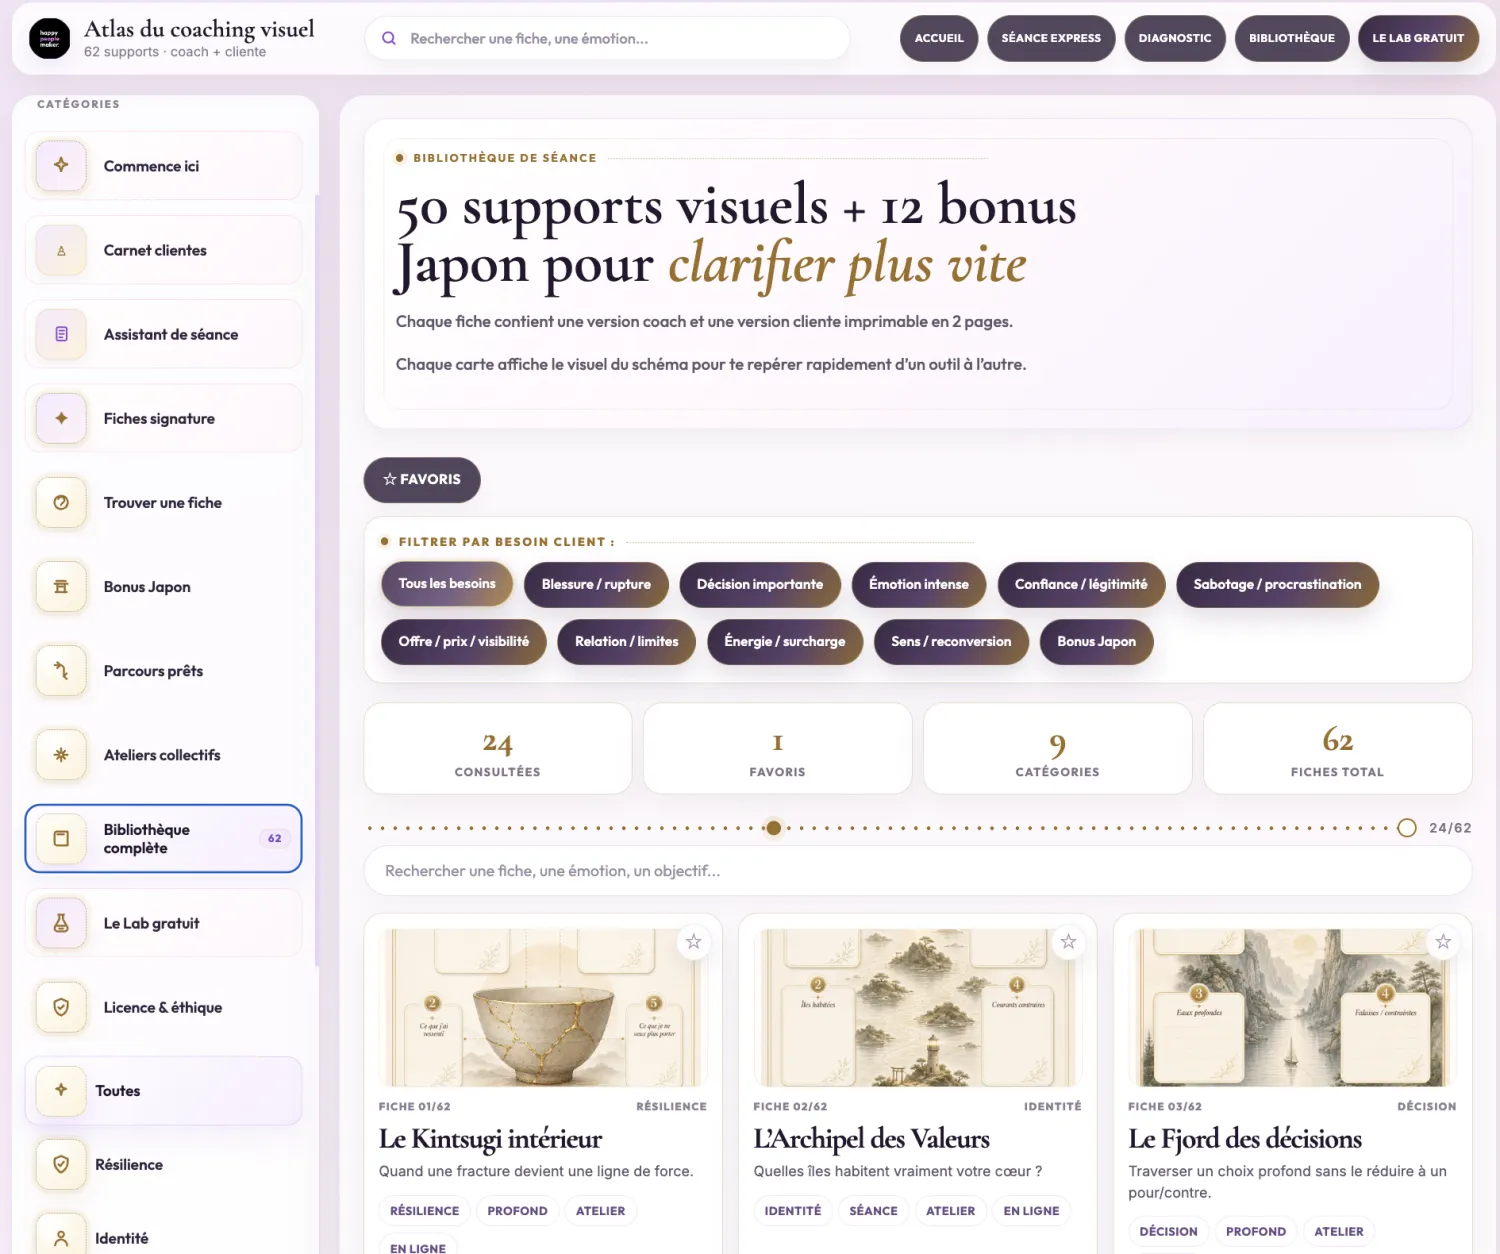The width and height of the screenshot is (1500, 1254).
Task: Open Le Kintsugi intérieur title link
Action: click(490, 1139)
